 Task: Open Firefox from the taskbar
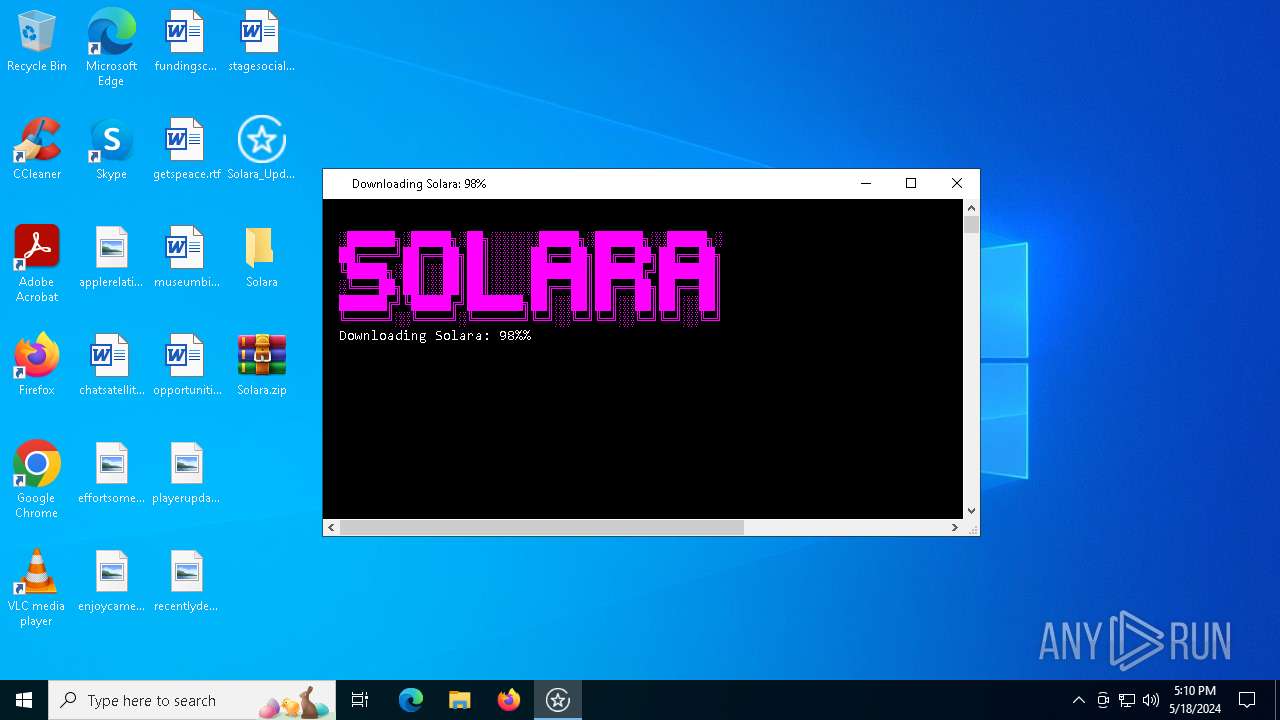tap(509, 700)
